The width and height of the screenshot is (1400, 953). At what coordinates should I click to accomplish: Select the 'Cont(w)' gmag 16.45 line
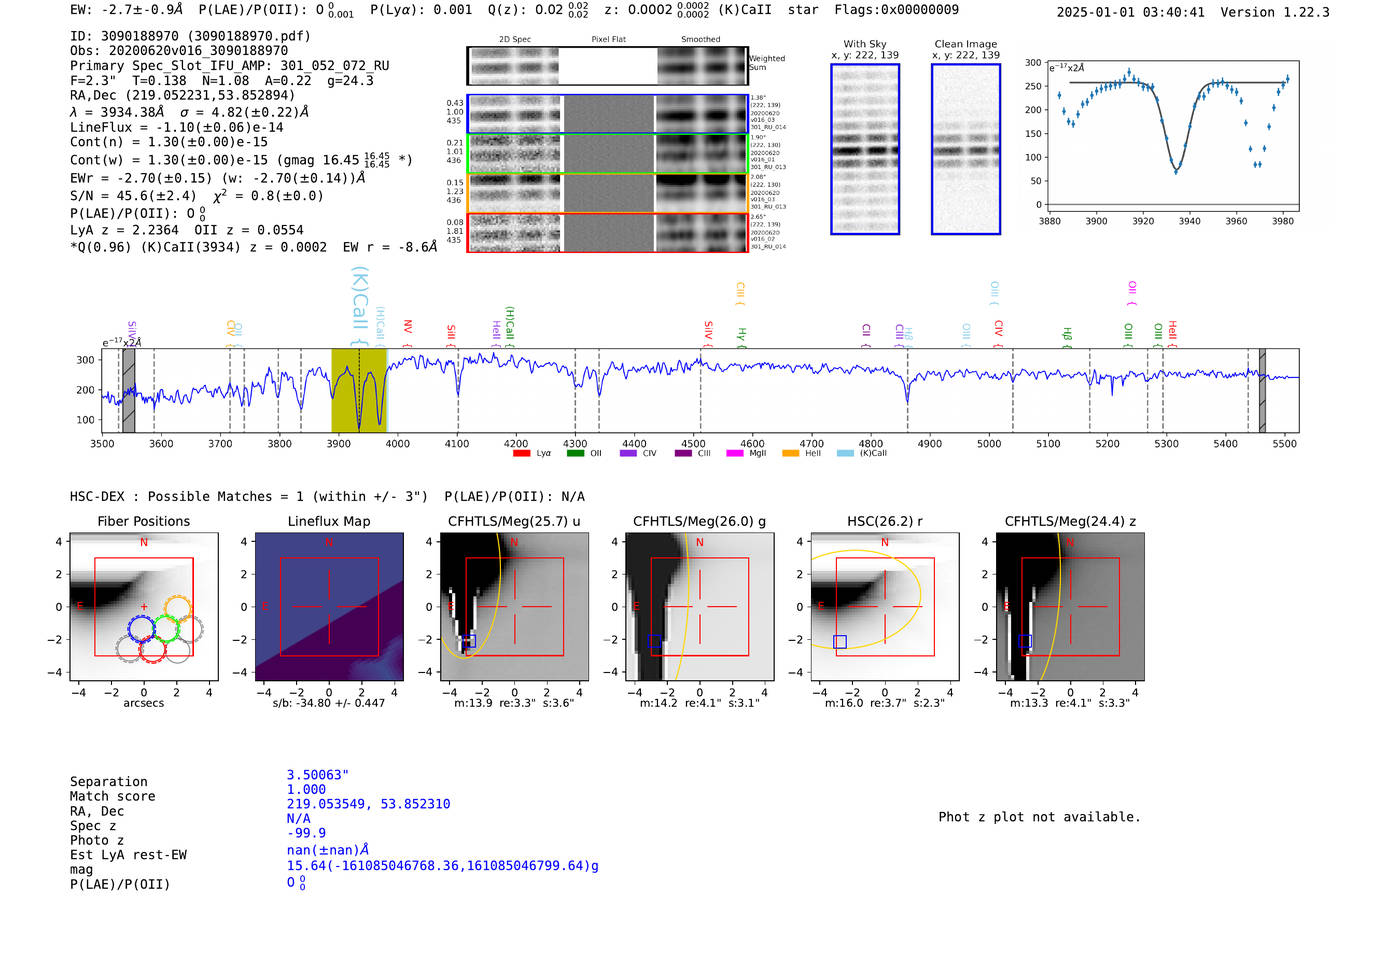click(x=241, y=159)
